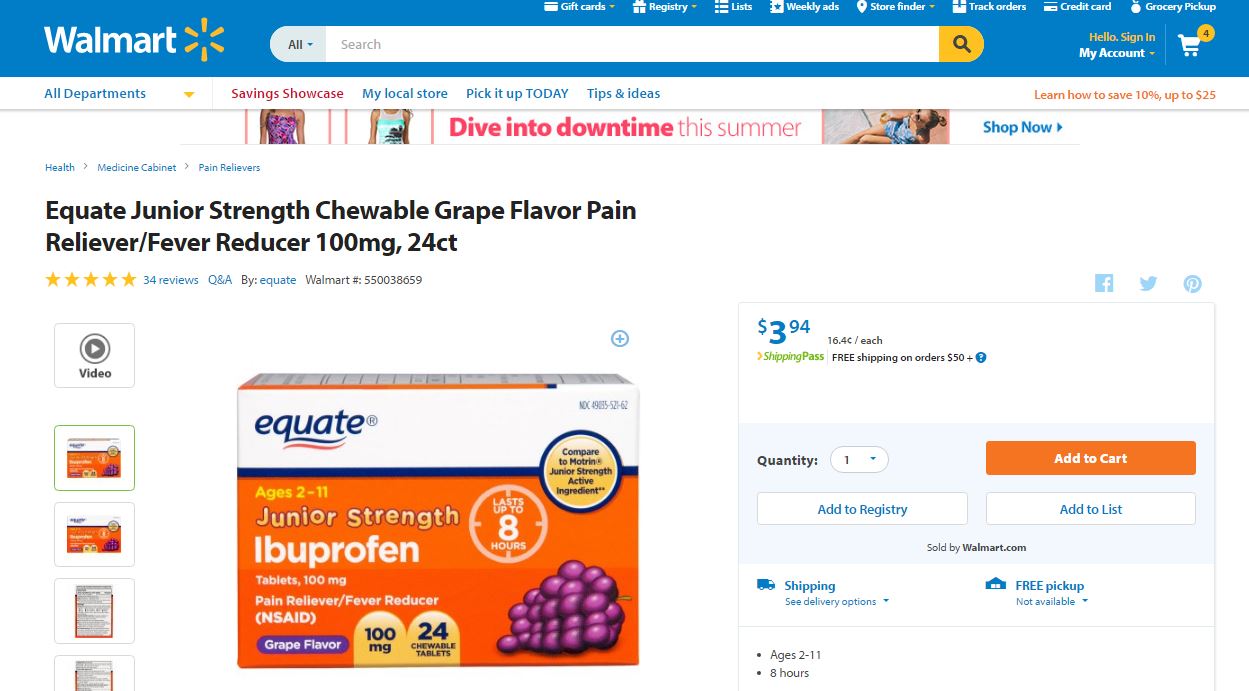1249x691 pixels.
Task: Open My Account dropdown
Action: (1117, 53)
